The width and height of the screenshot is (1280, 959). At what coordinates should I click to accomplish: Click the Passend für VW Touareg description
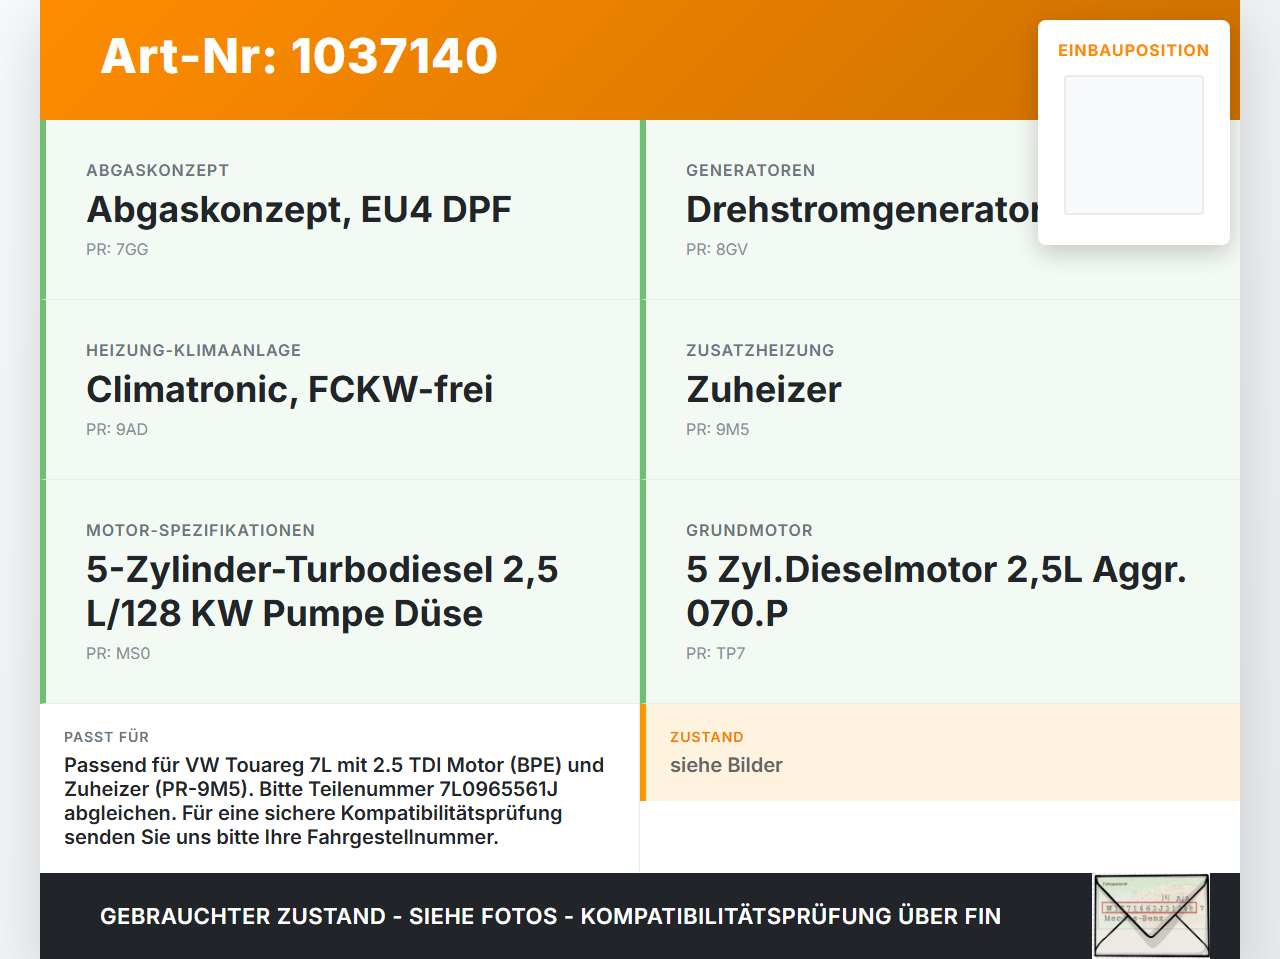[334, 801]
